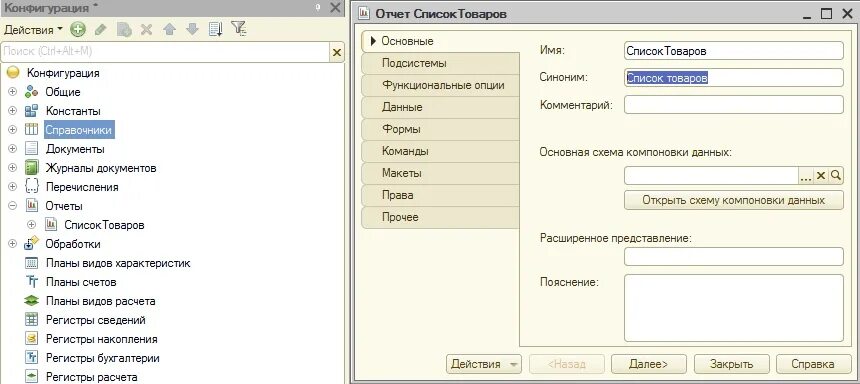This screenshot has height=384, width=860.
Task: Open the Действия dropdown in report window
Action: pyautogui.click(x=483, y=364)
